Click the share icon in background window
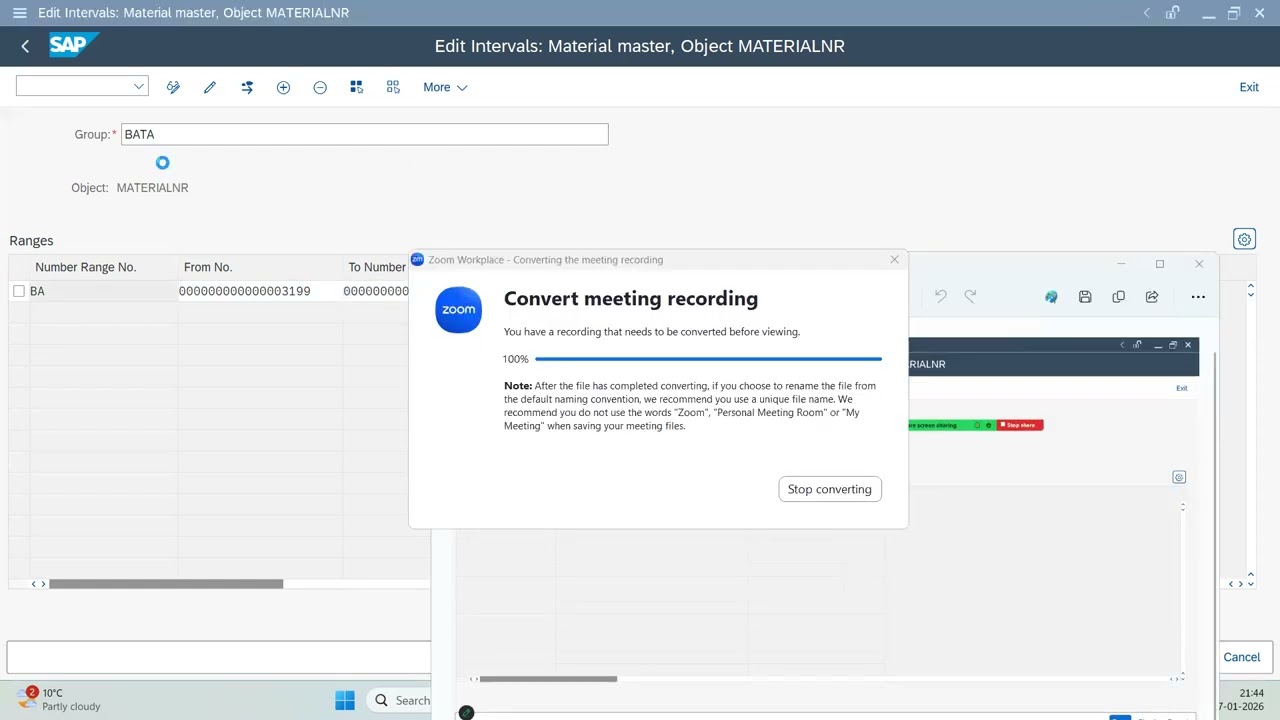The width and height of the screenshot is (1280, 720). 1152,296
